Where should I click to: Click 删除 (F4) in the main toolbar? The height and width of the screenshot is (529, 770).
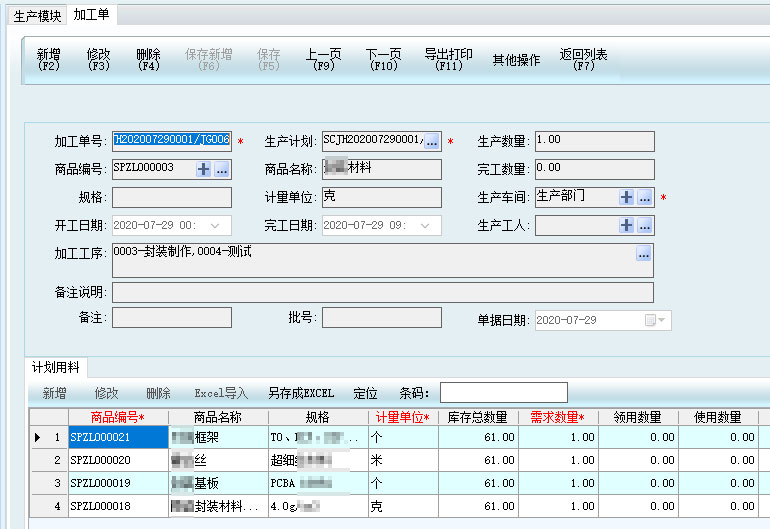(148, 59)
